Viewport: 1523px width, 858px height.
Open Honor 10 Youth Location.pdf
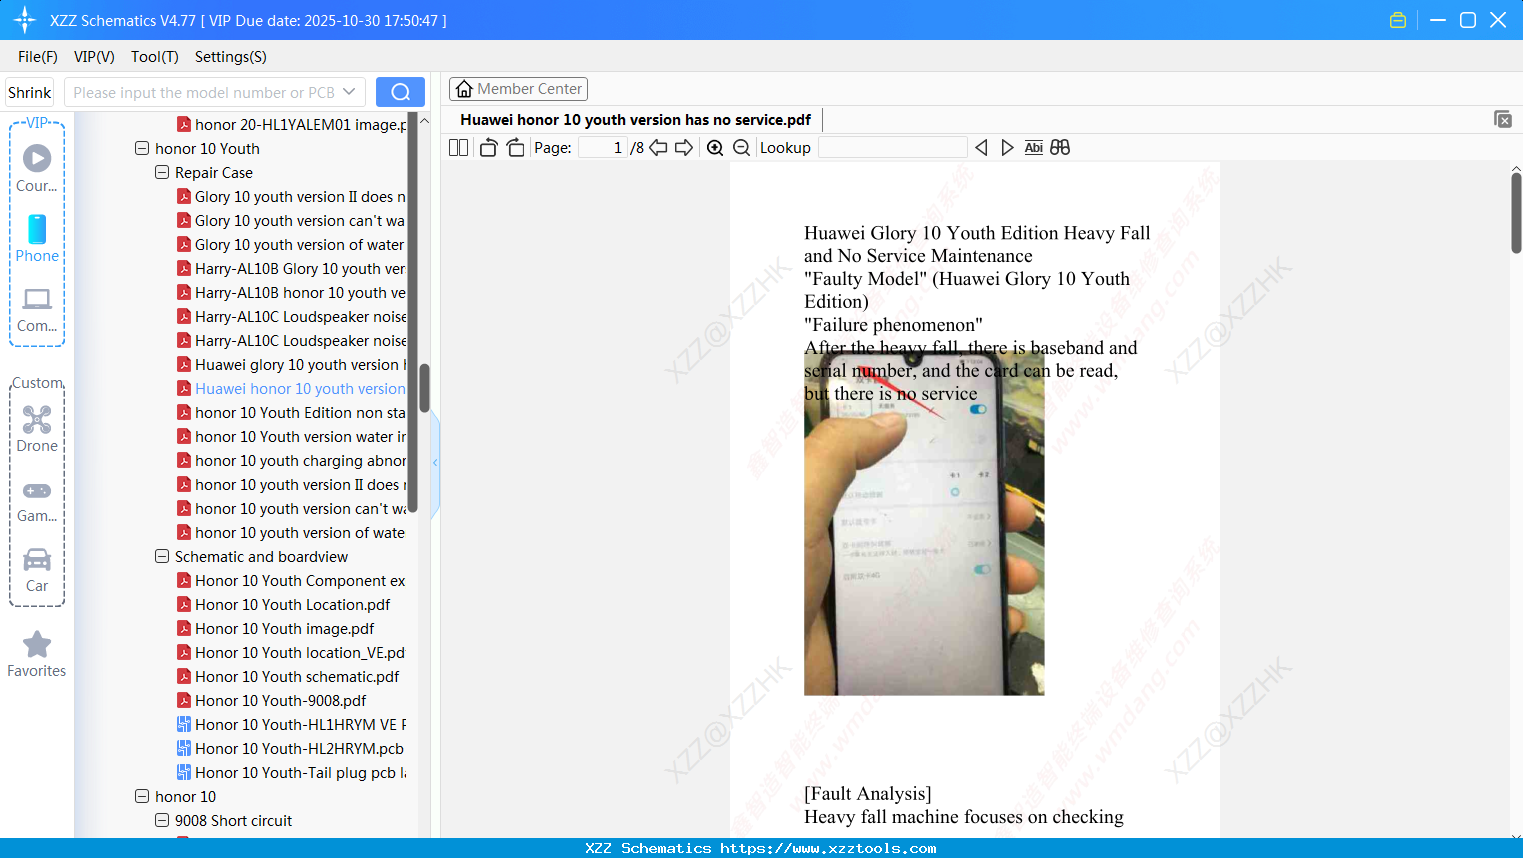click(x=283, y=604)
